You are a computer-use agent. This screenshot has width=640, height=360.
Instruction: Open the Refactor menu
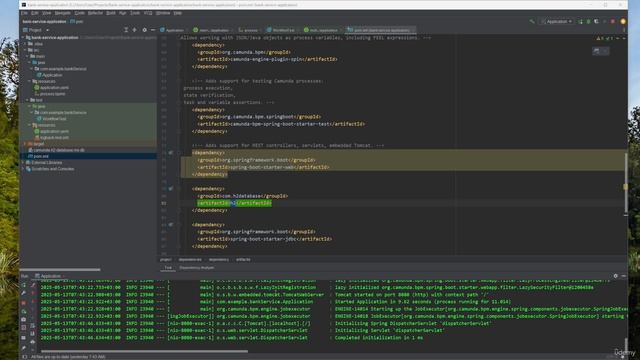95,13
